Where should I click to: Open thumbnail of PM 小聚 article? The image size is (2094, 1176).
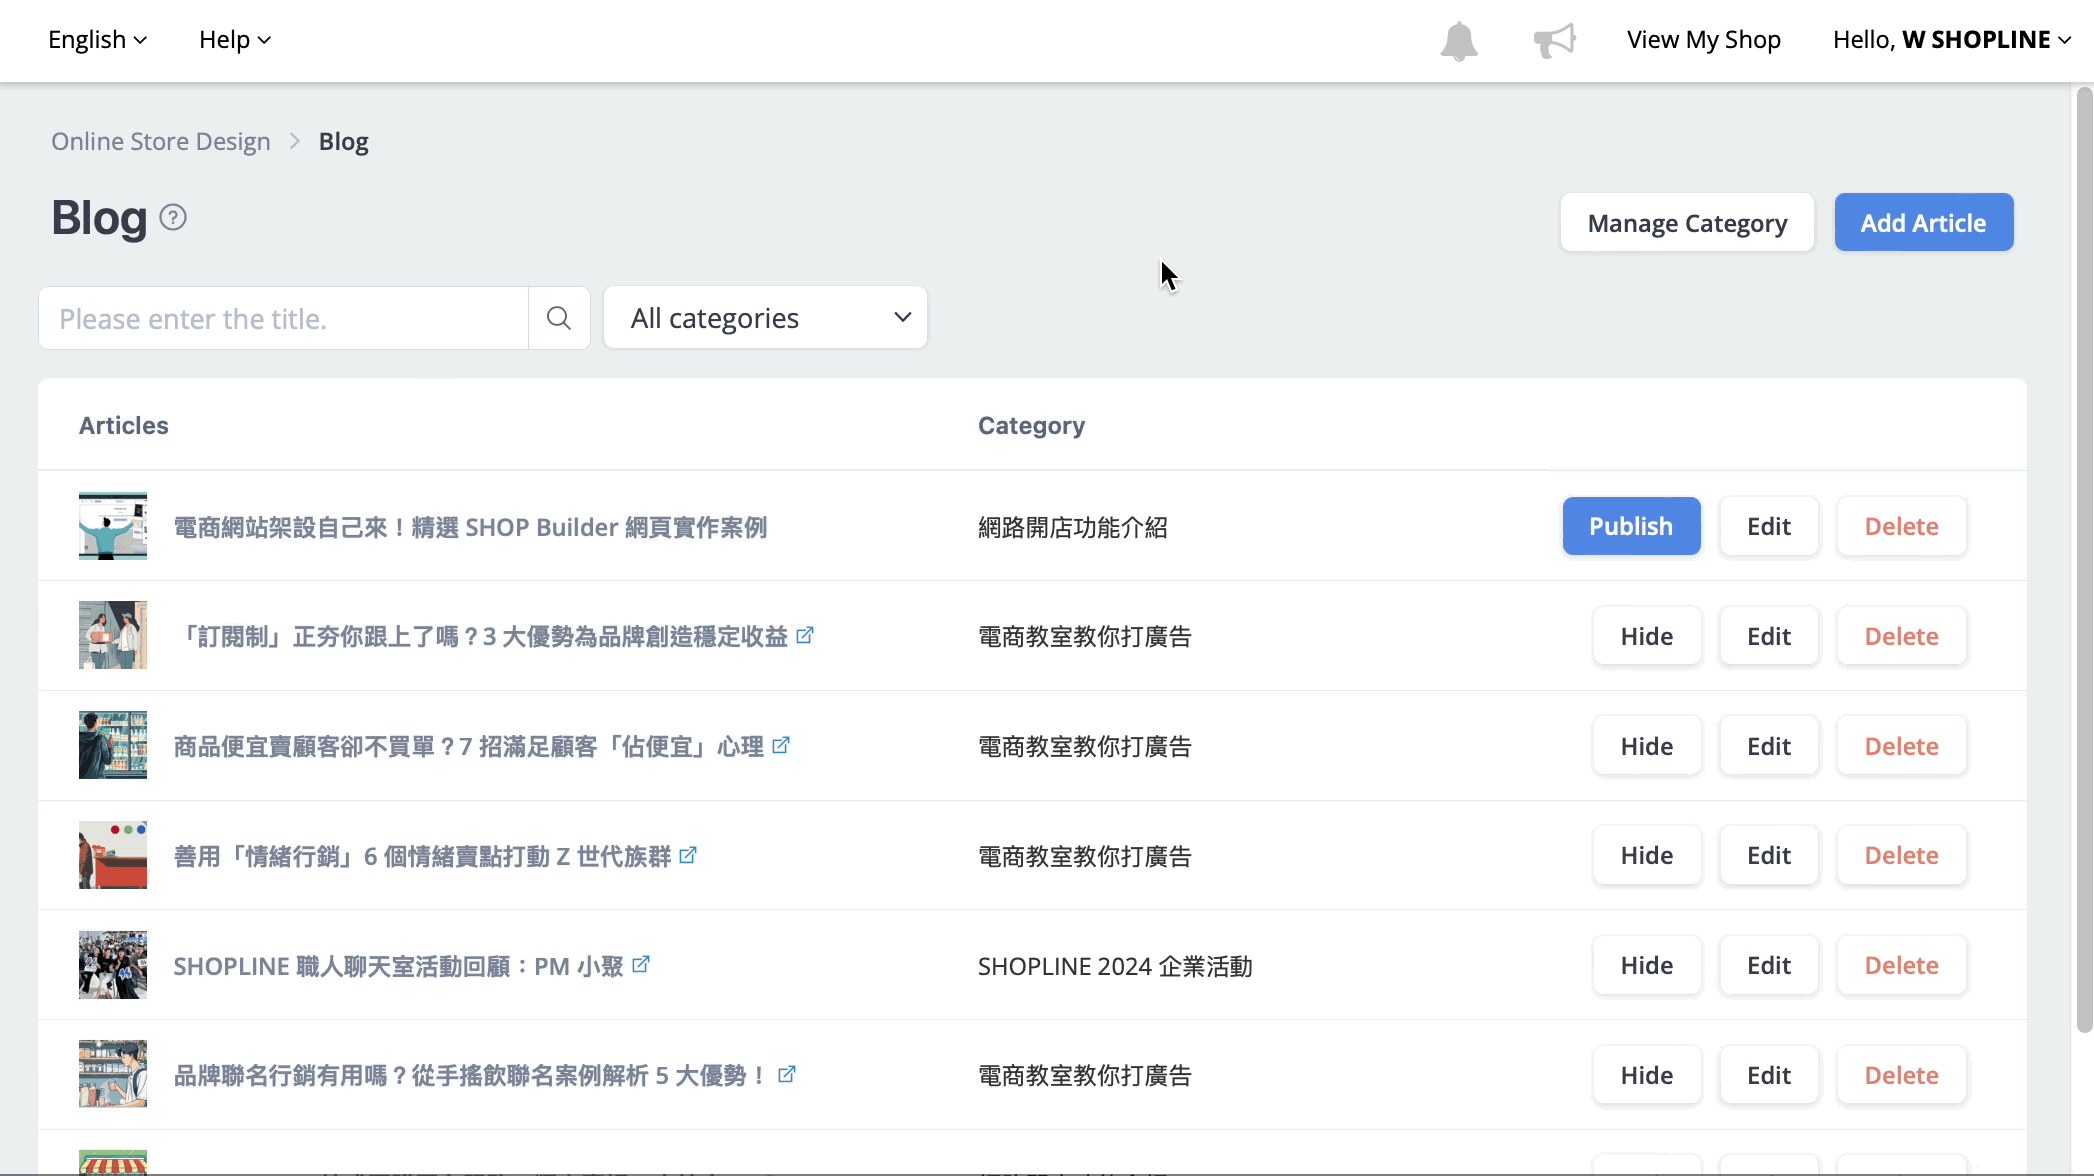point(113,965)
